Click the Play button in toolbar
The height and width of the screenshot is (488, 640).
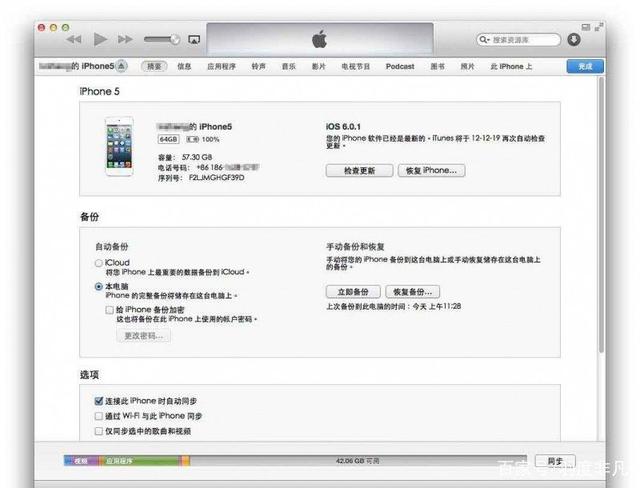pyautogui.click(x=100, y=39)
